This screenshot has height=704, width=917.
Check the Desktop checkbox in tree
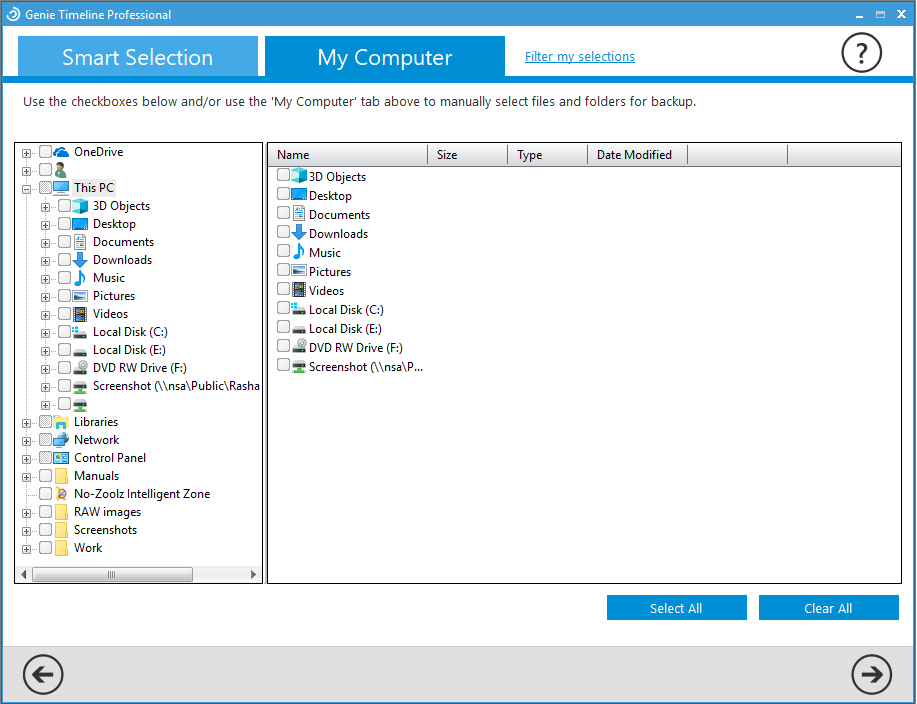pyautogui.click(x=64, y=224)
